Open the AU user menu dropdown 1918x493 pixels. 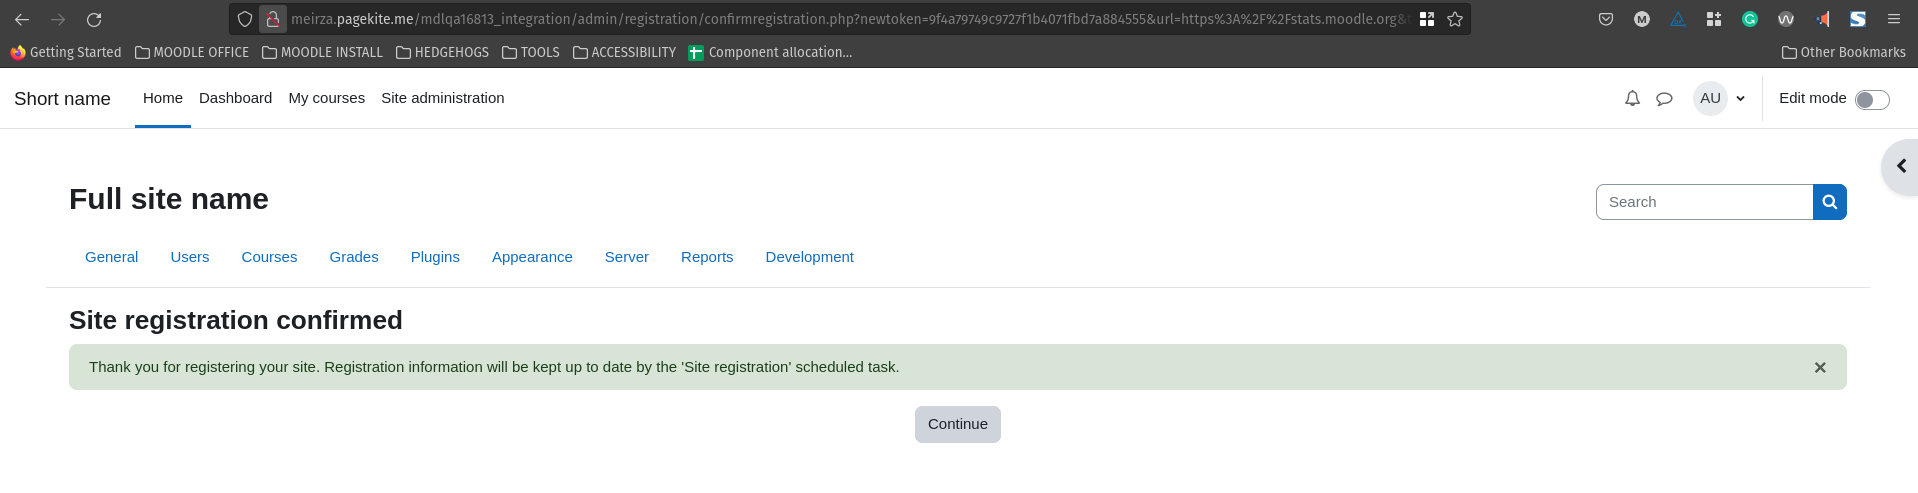pos(1720,98)
